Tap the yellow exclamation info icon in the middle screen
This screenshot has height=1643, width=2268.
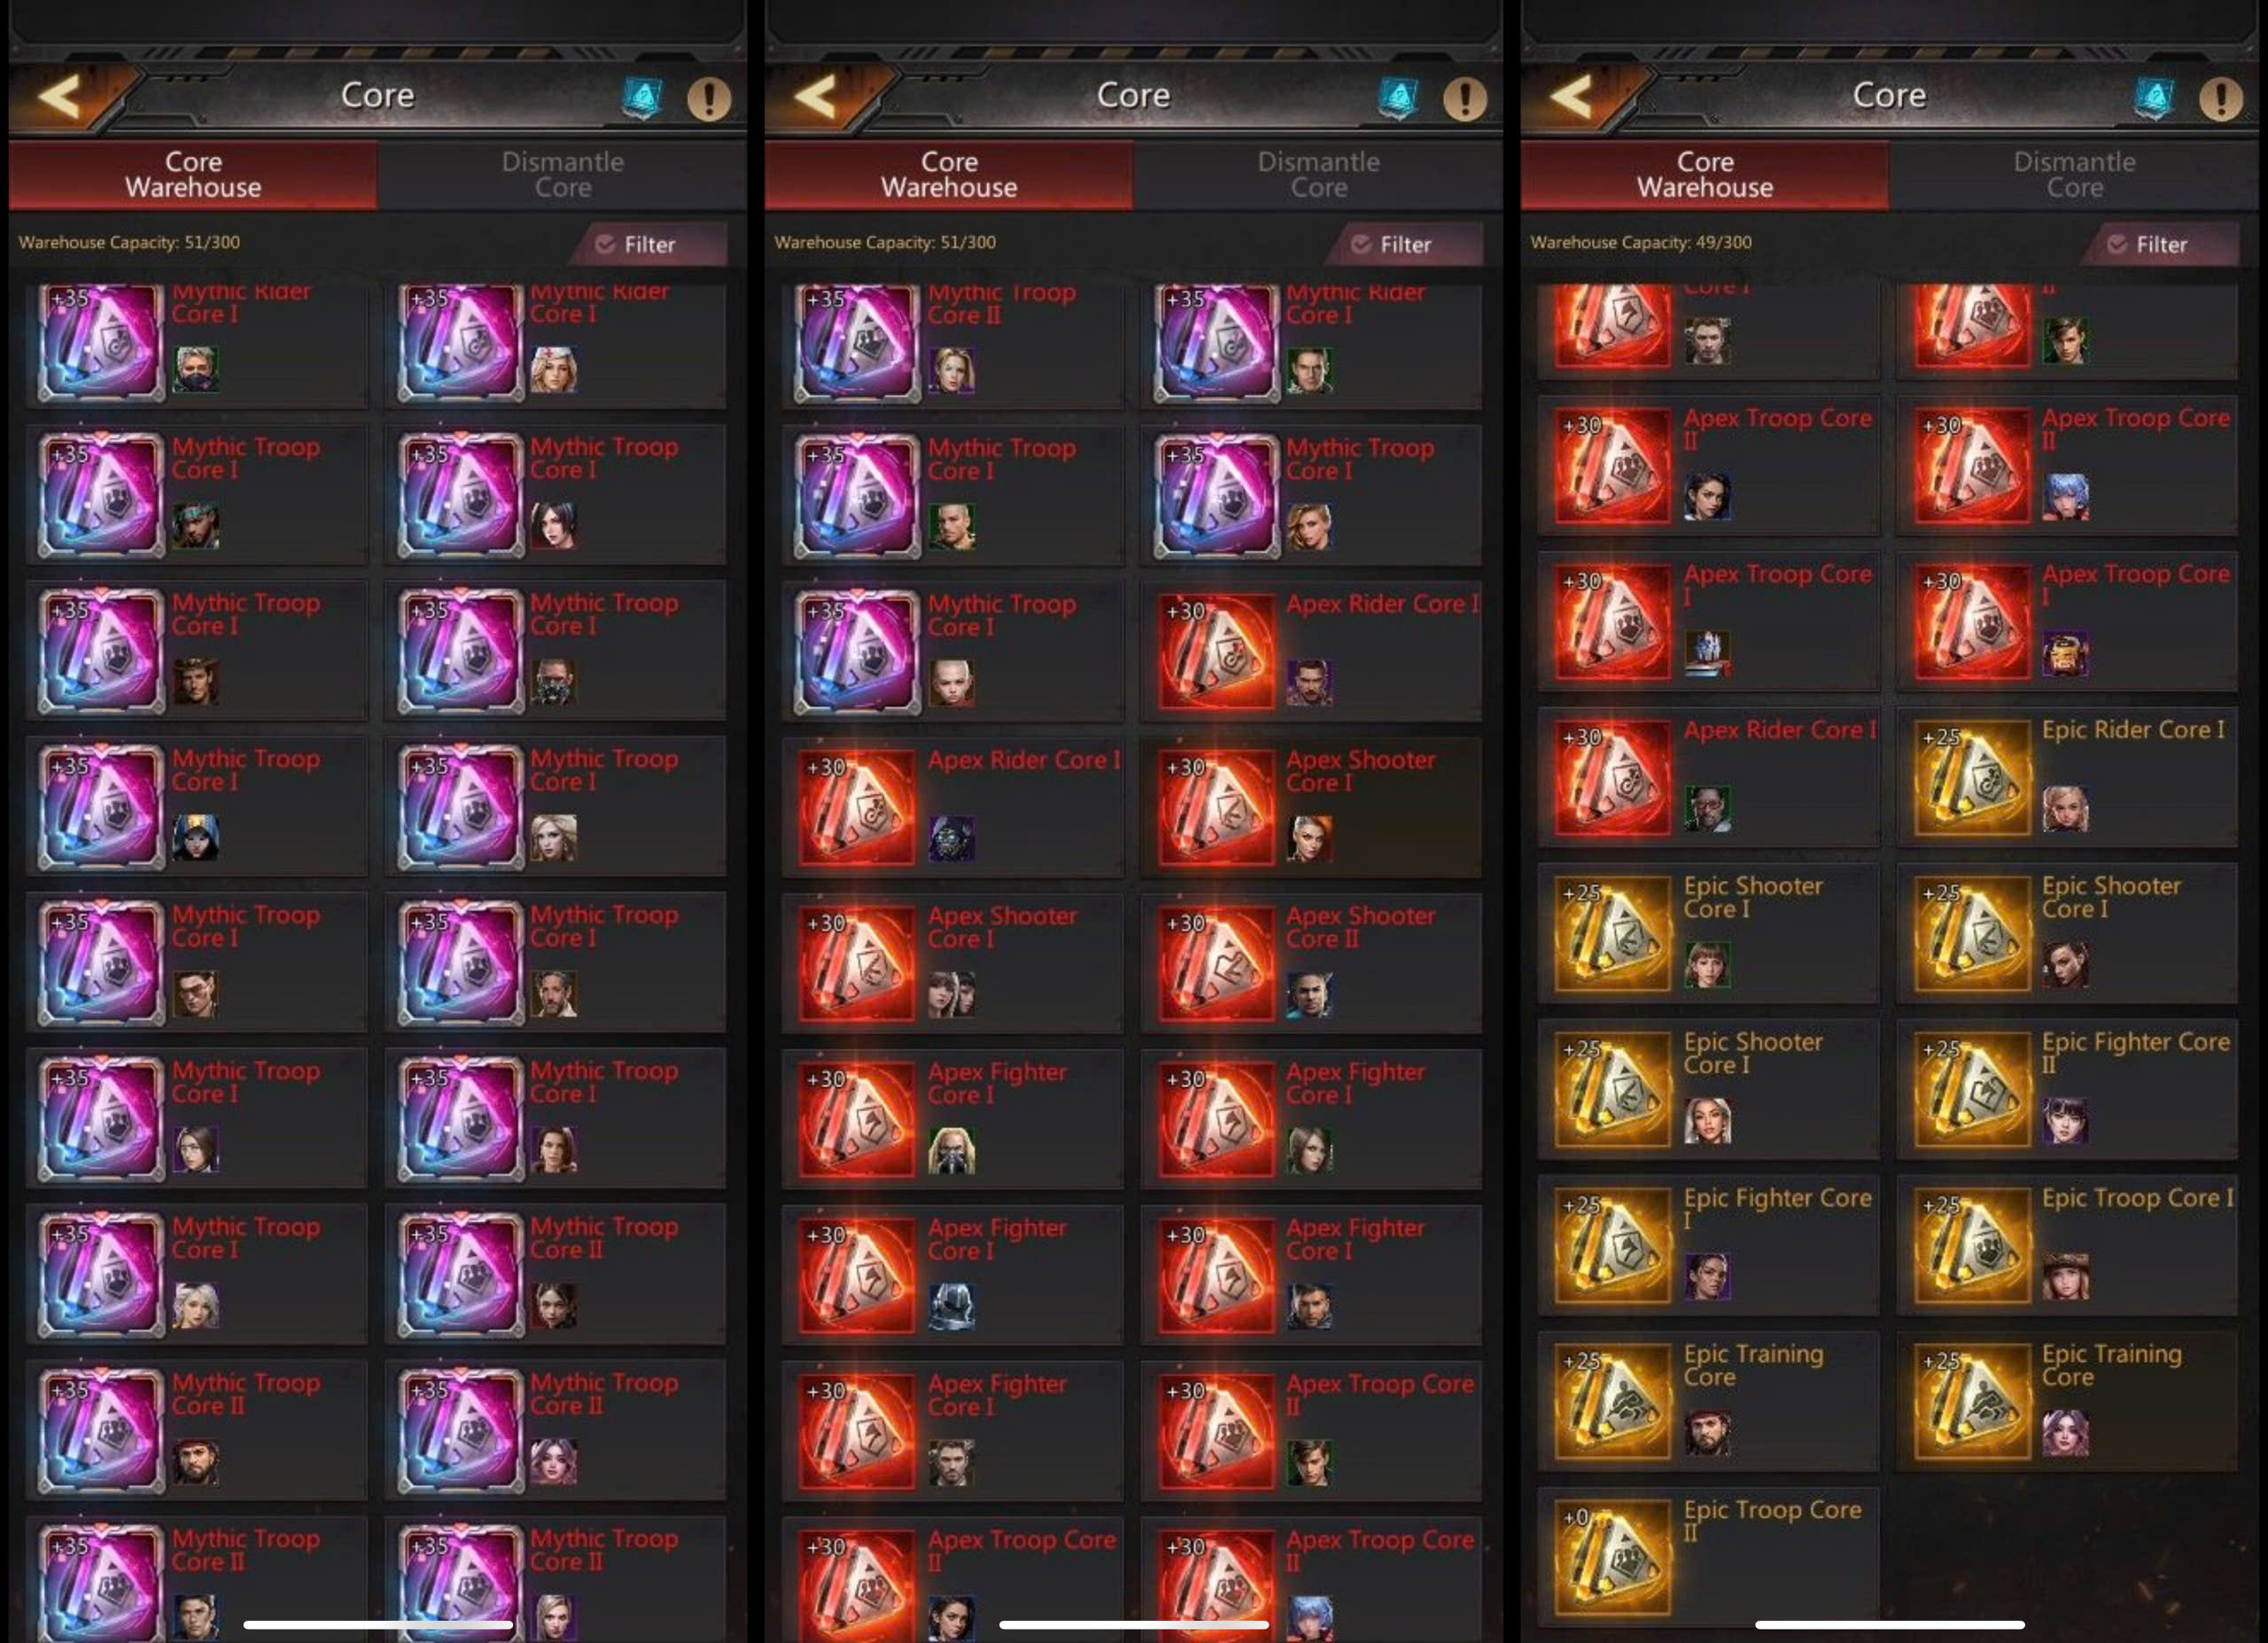(1464, 98)
